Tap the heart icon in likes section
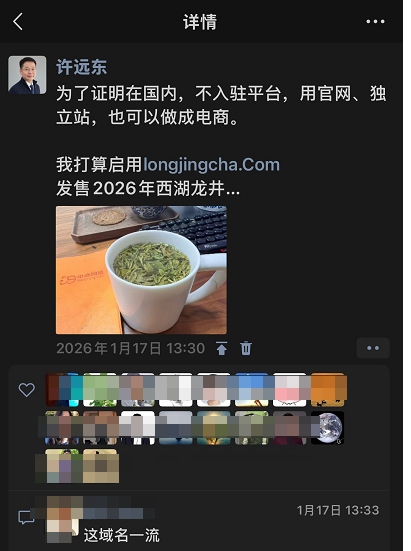 pos(27,390)
